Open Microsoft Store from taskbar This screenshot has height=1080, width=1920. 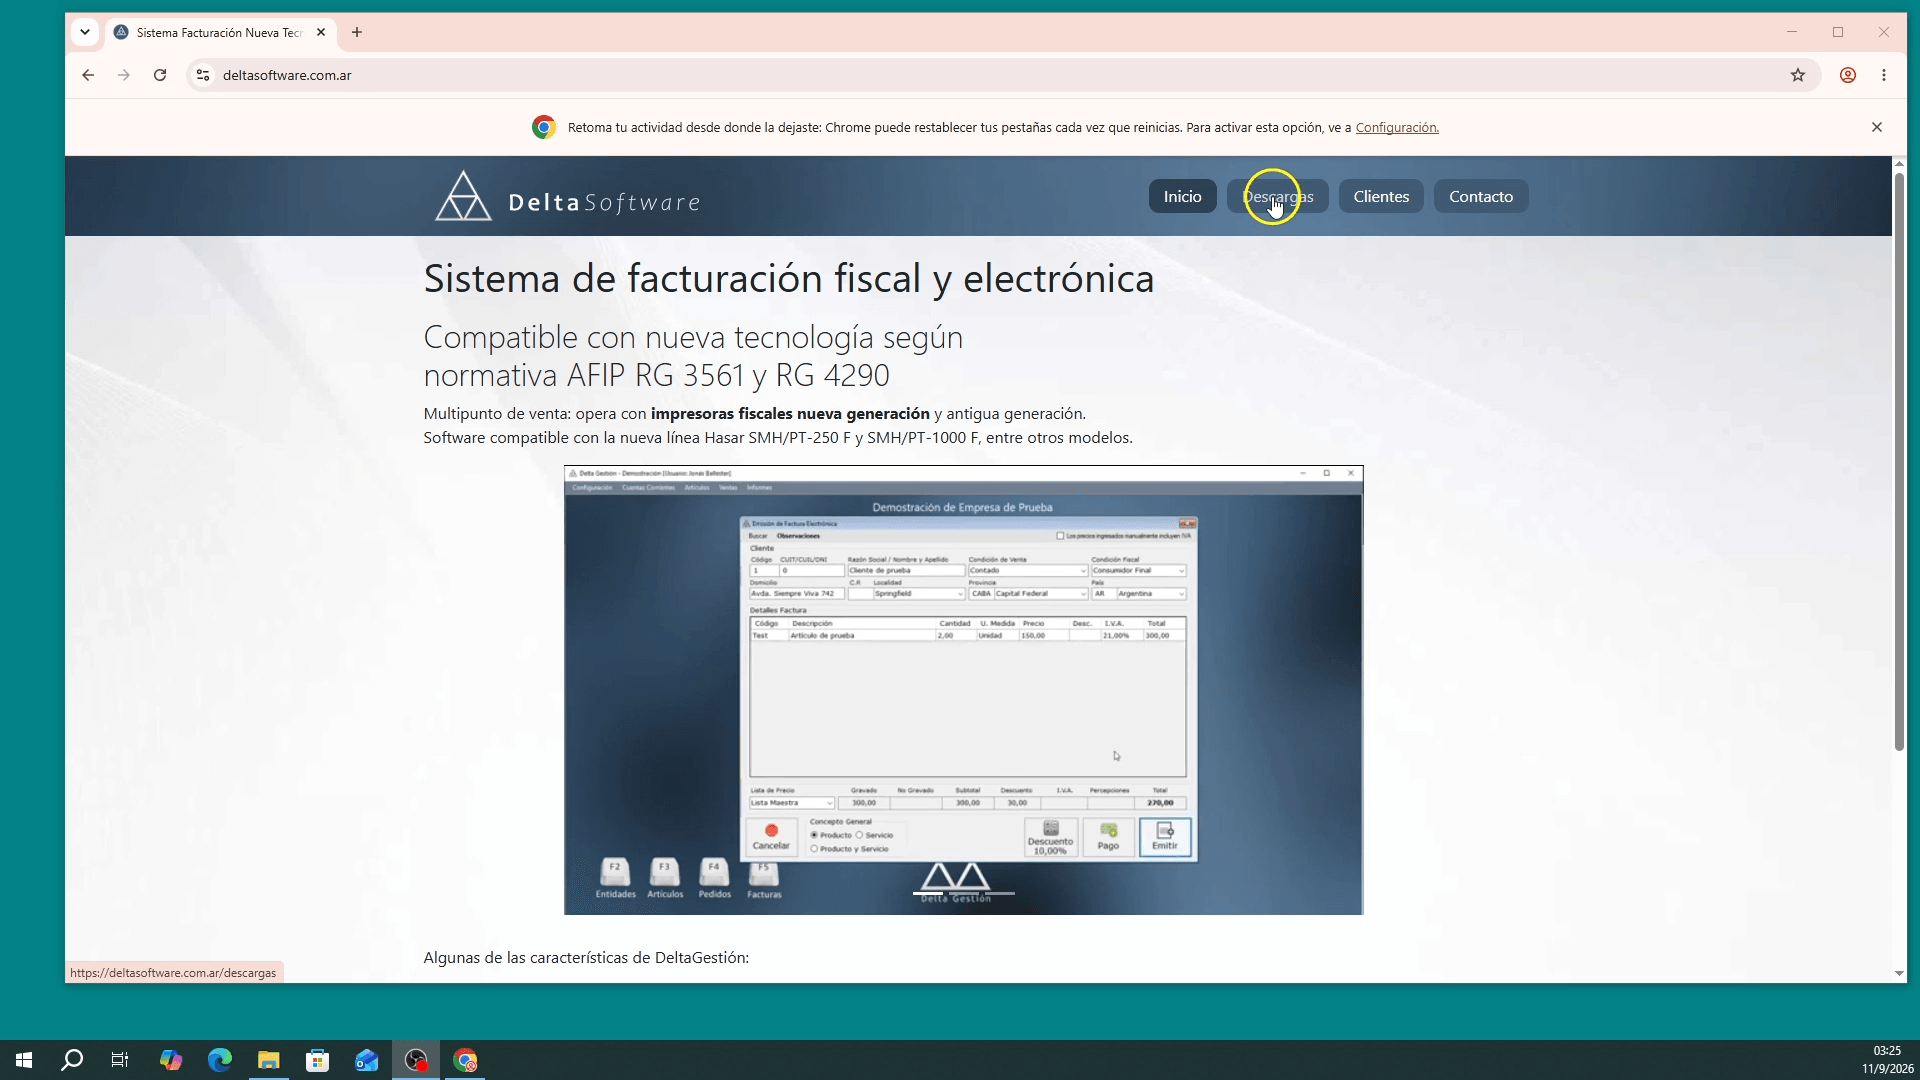coord(318,1060)
